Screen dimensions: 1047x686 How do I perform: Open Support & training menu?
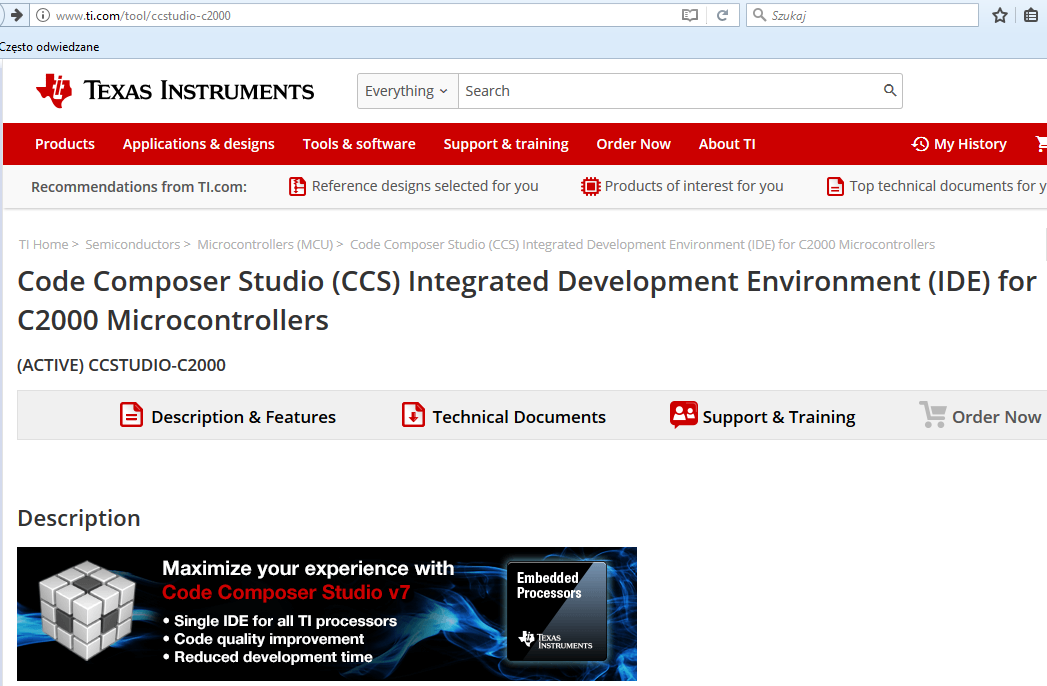(506, 144)
